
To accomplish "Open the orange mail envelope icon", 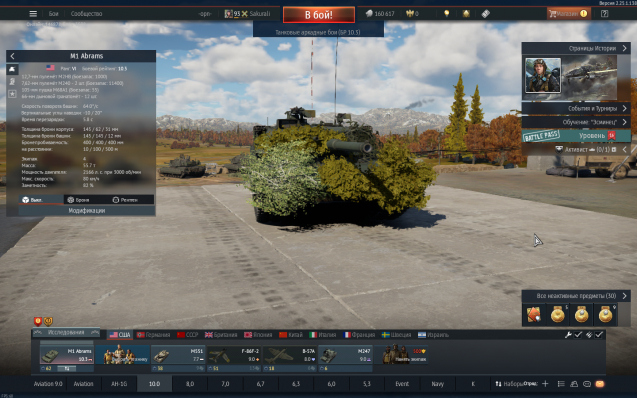I will coord(600,384).
